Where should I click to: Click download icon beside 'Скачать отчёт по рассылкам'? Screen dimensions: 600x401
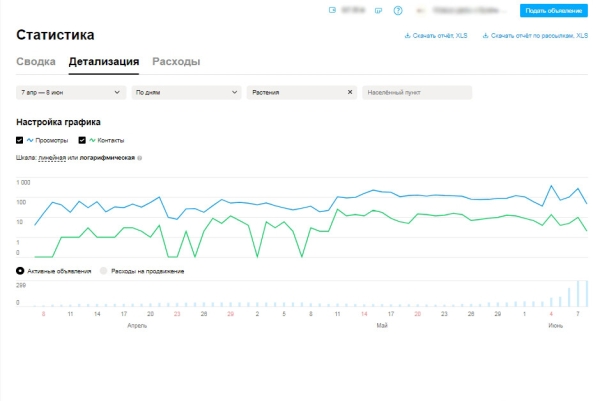[x=485, y=36]
